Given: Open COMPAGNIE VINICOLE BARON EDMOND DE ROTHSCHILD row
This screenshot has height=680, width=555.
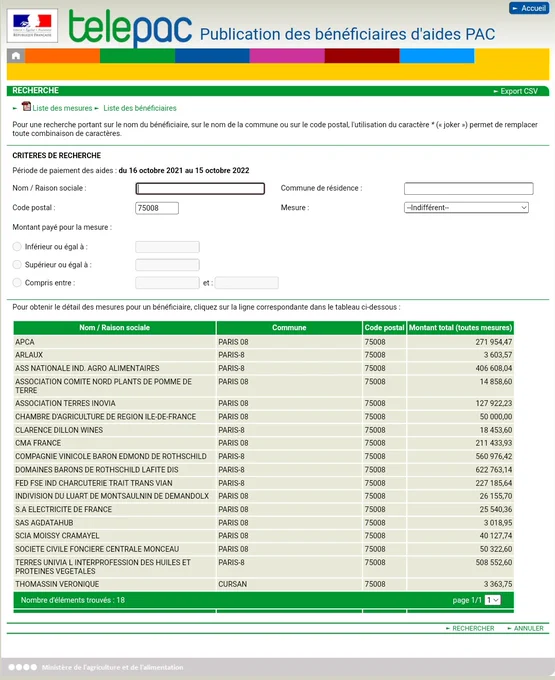Looking at the screenshot, I should pos(264,457).
